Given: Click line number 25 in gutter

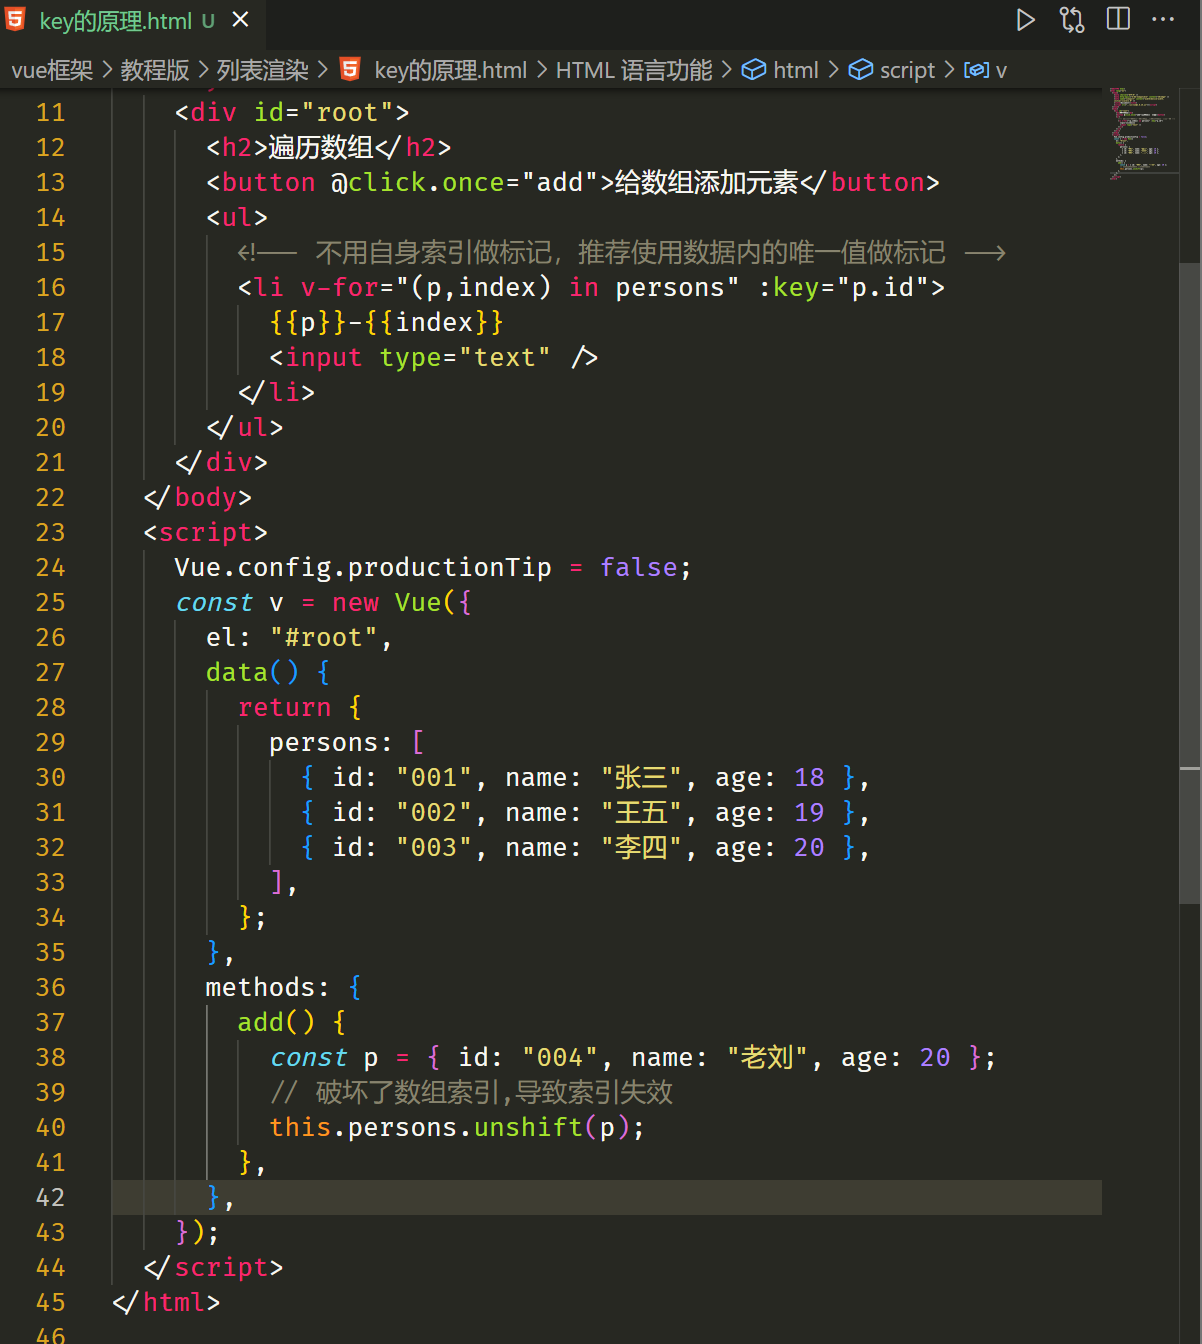Looking at the screenshot, I should click(x=50, y=602).
